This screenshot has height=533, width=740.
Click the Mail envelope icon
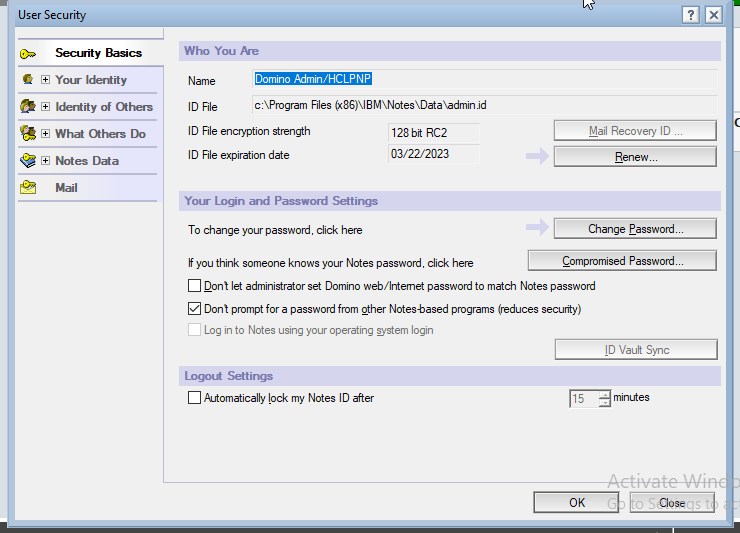[x=28, y=188]
